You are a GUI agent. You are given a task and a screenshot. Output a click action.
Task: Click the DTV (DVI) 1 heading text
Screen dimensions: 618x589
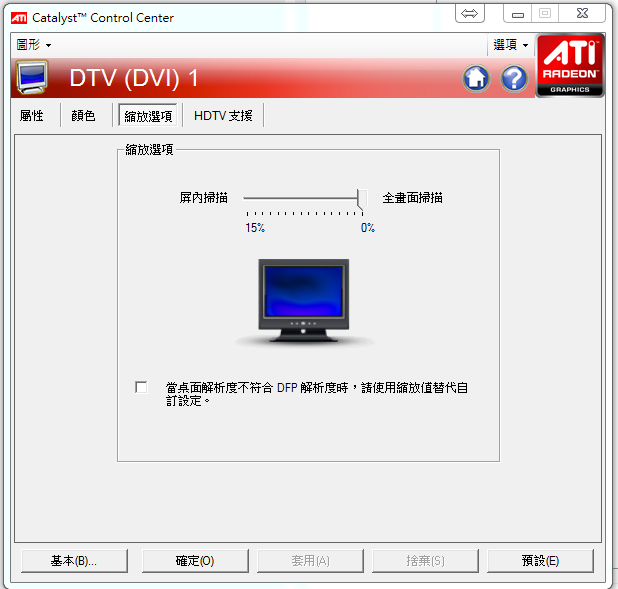(x=134, y=78)
